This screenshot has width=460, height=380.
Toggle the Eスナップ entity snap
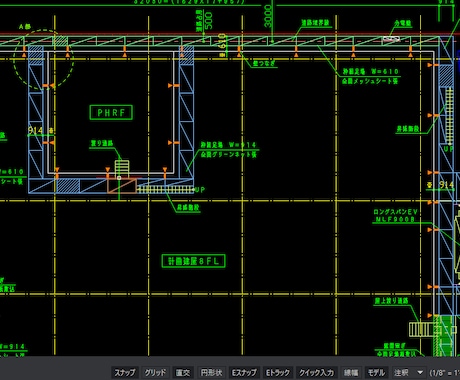[x=244, y=372]
